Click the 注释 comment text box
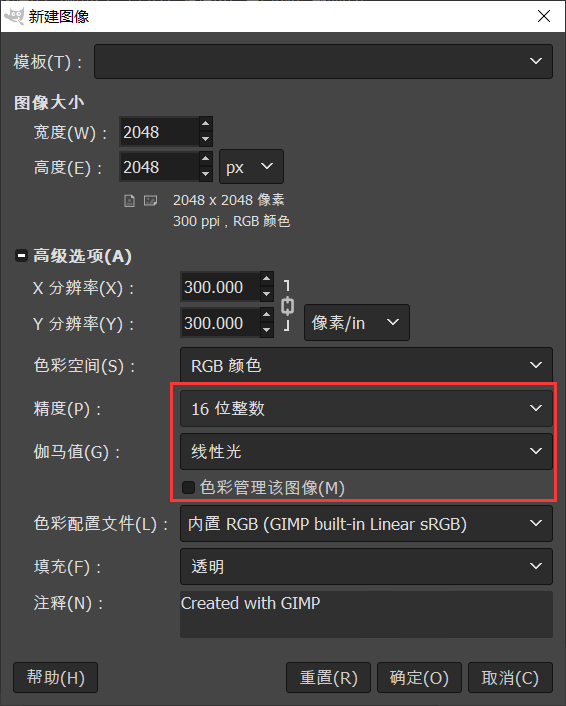This screenshot has width=566, height=706. (x=366, y=614)
